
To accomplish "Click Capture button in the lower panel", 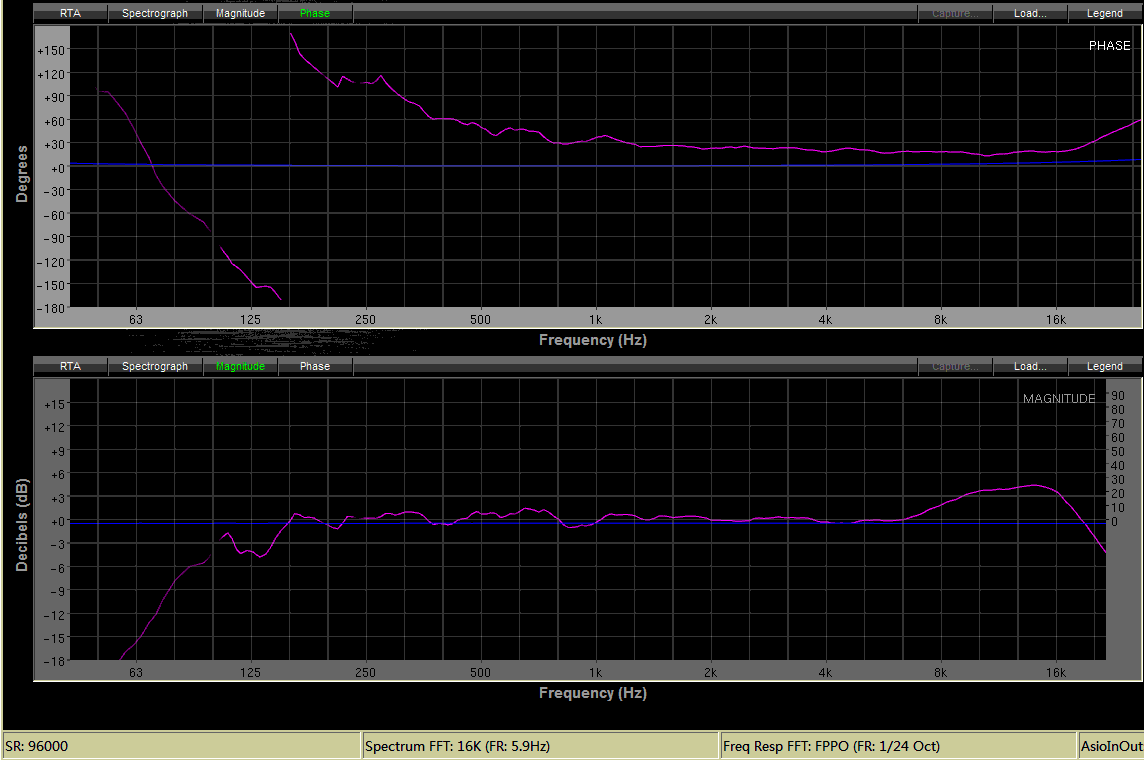I will (956, 367).
